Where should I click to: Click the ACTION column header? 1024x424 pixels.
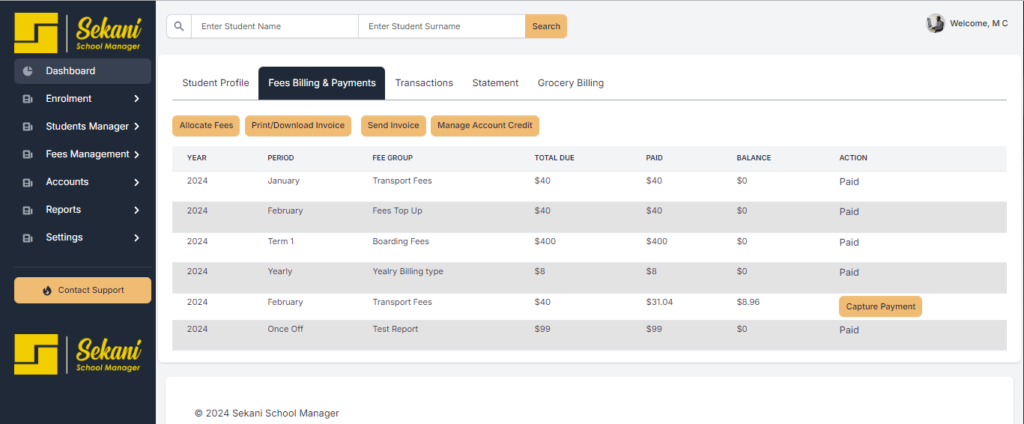pos(854,158)
